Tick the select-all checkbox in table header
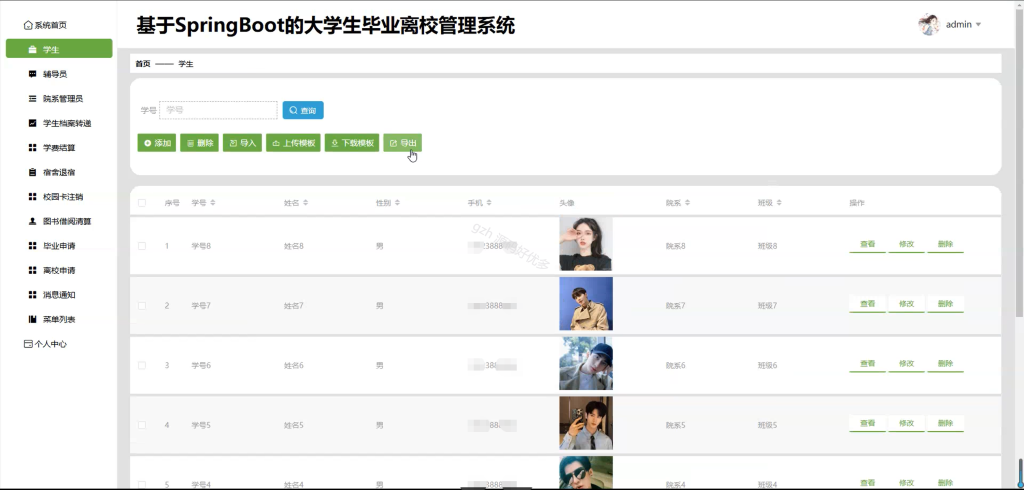1024x490 pixels. (x=142, y=203)
